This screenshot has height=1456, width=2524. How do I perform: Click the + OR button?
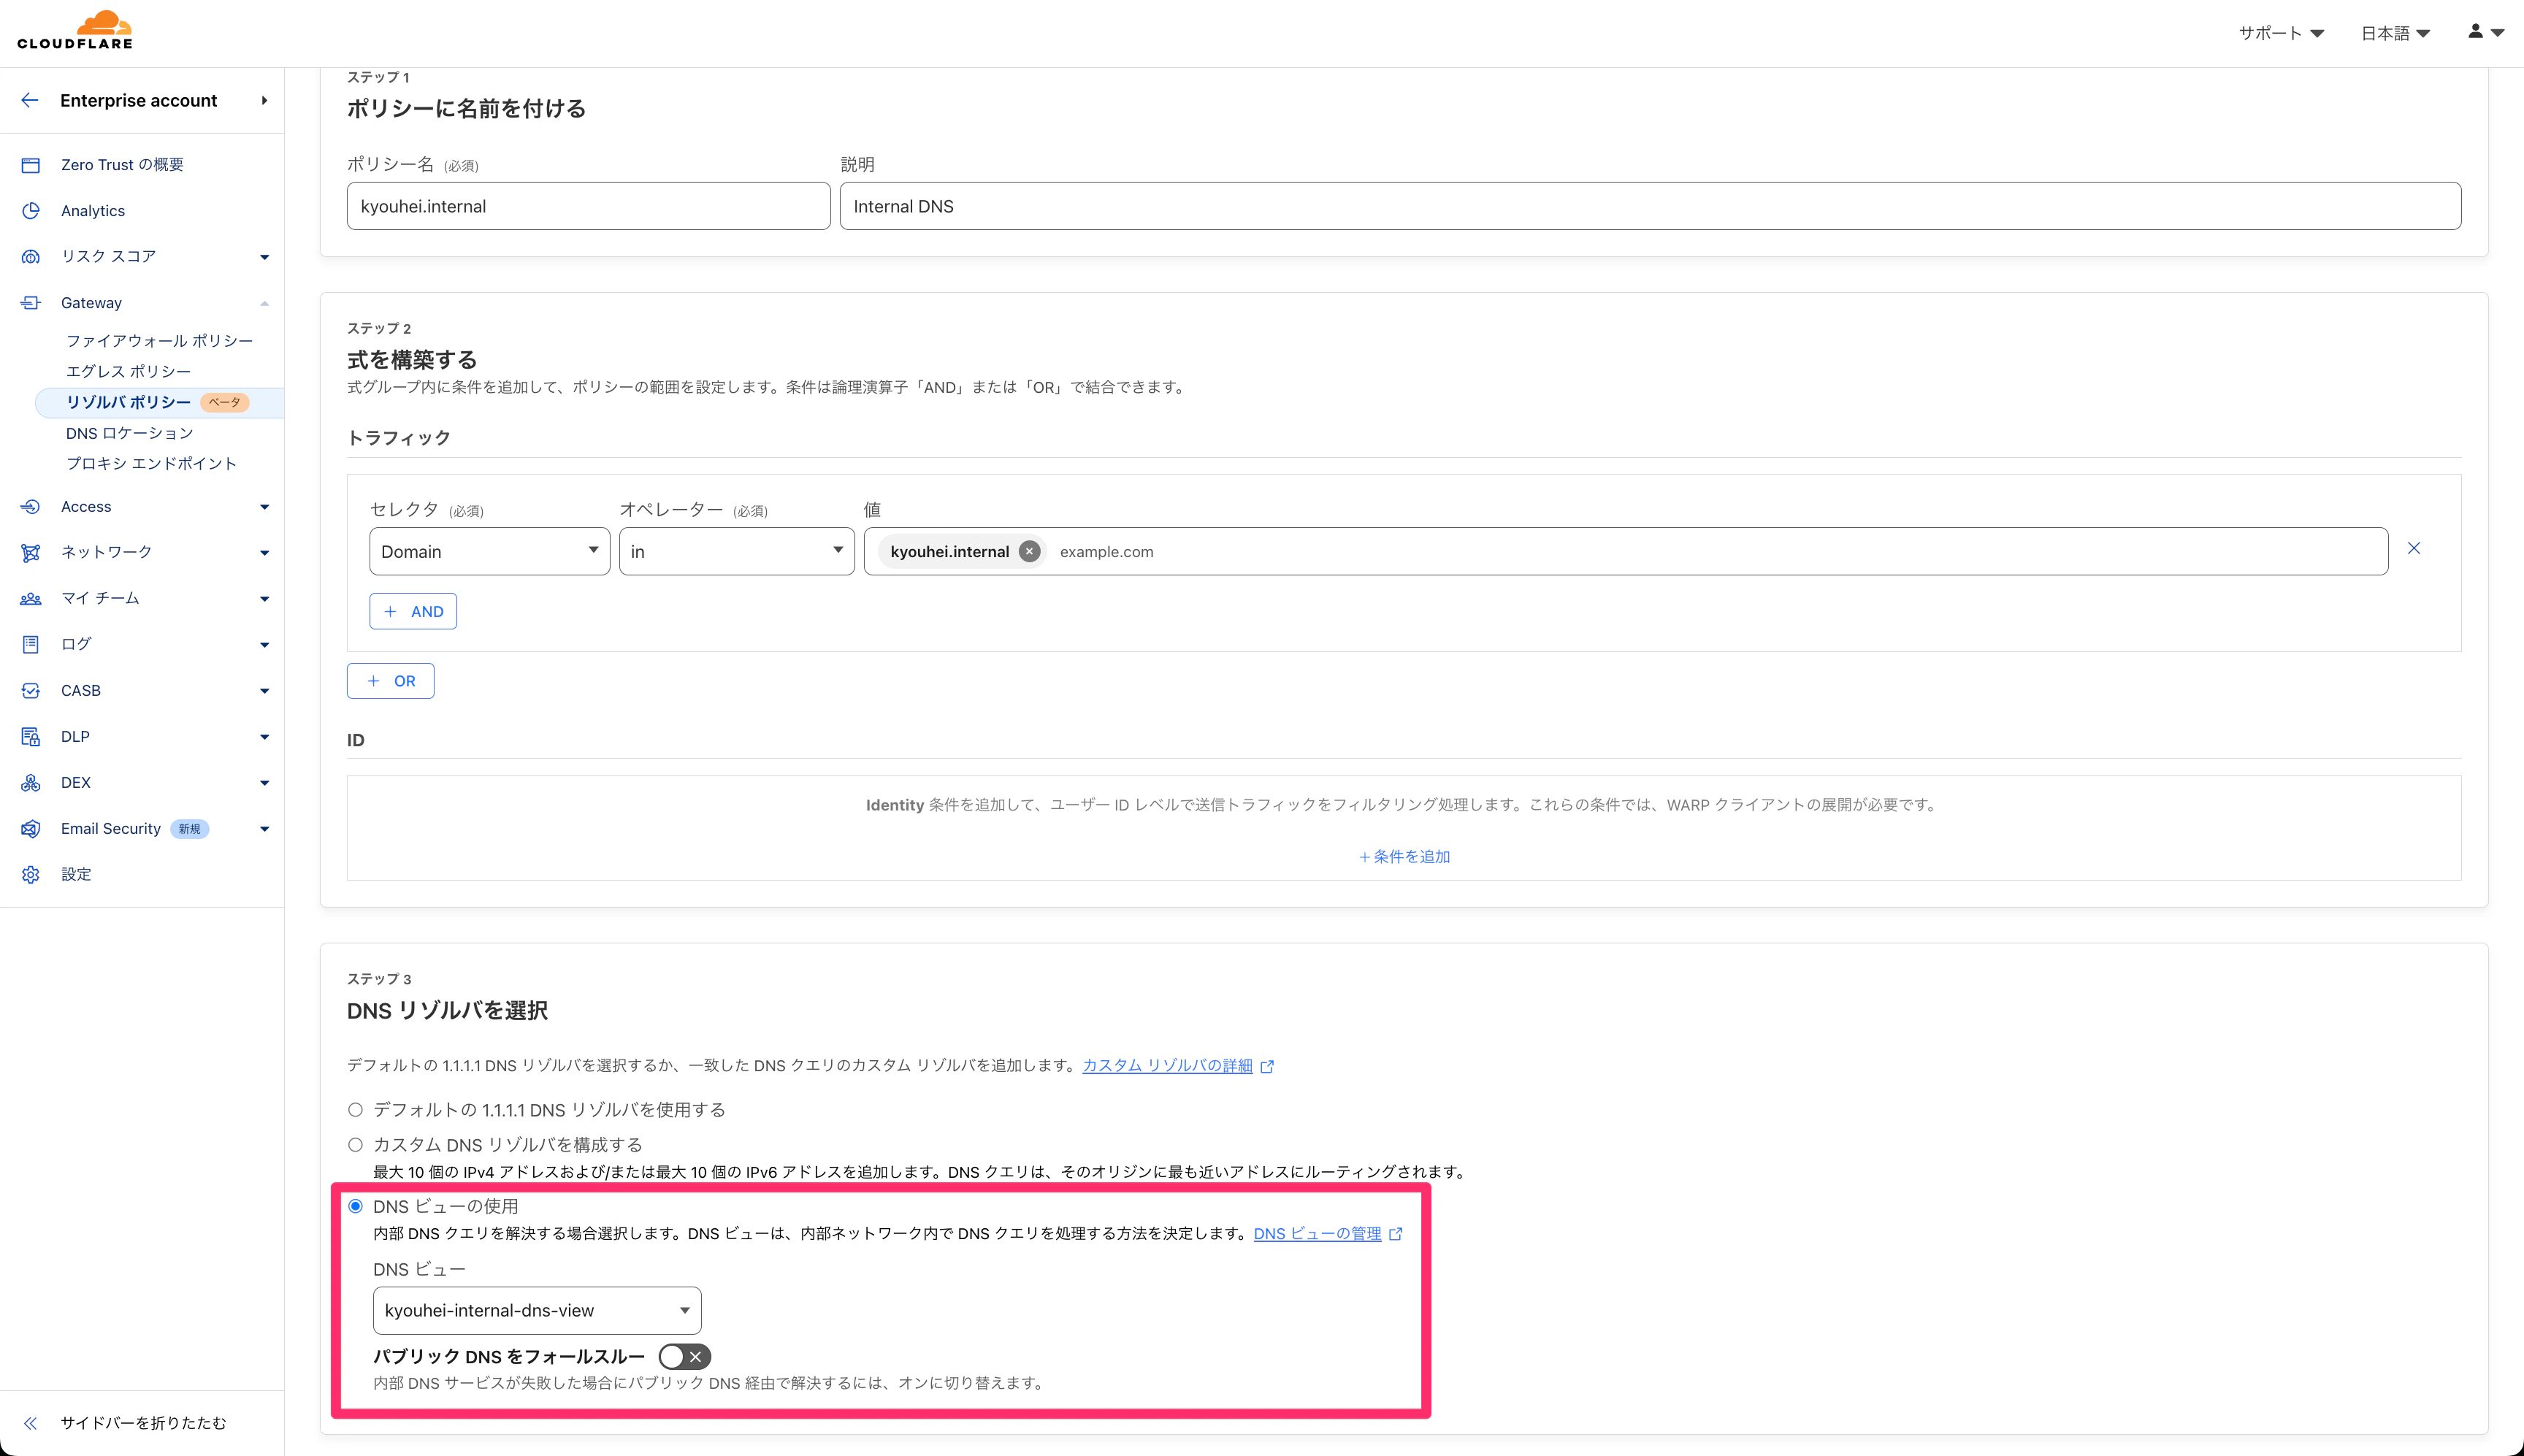coord(390,681)
